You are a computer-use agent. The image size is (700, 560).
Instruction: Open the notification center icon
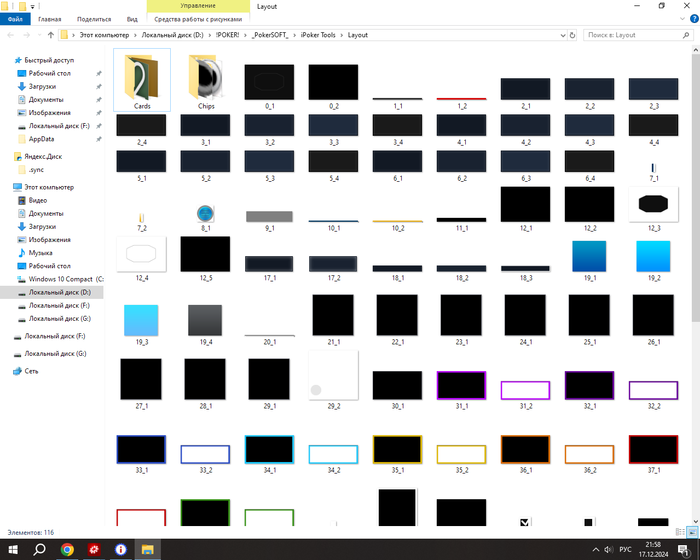[683, 549]
